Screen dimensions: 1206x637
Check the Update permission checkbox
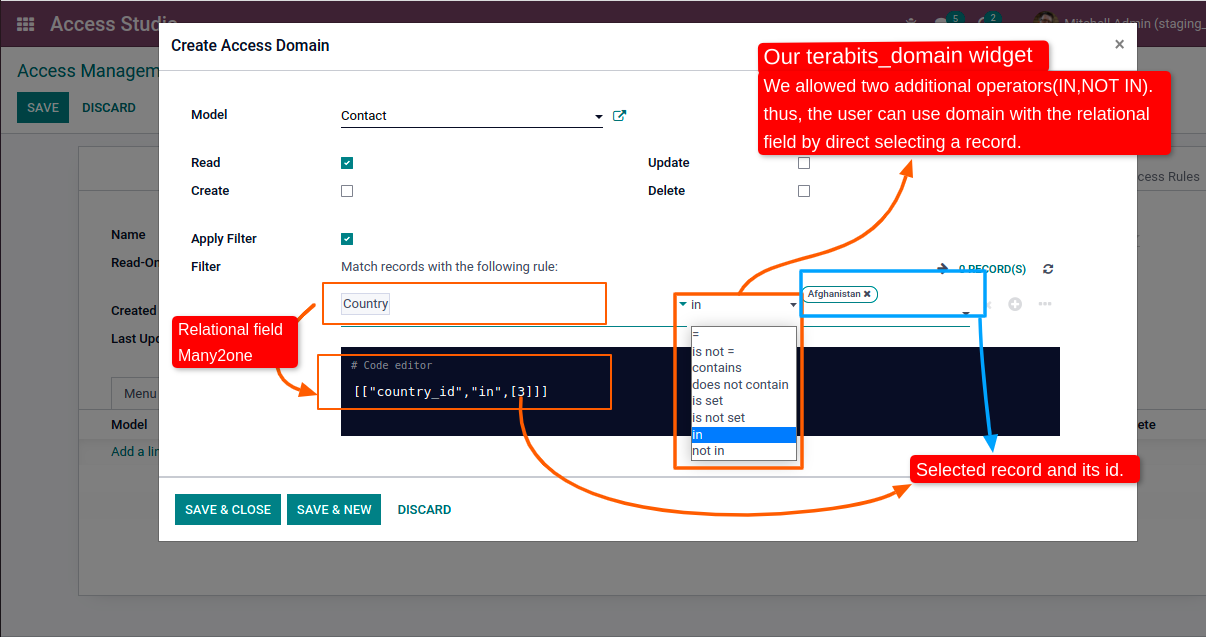[804, 163]
